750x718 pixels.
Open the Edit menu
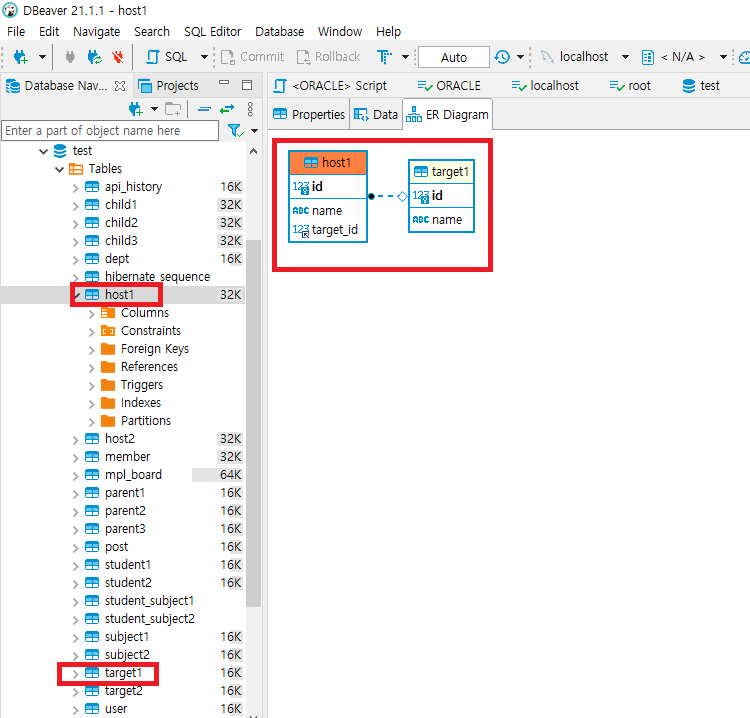tap(49, 32)
